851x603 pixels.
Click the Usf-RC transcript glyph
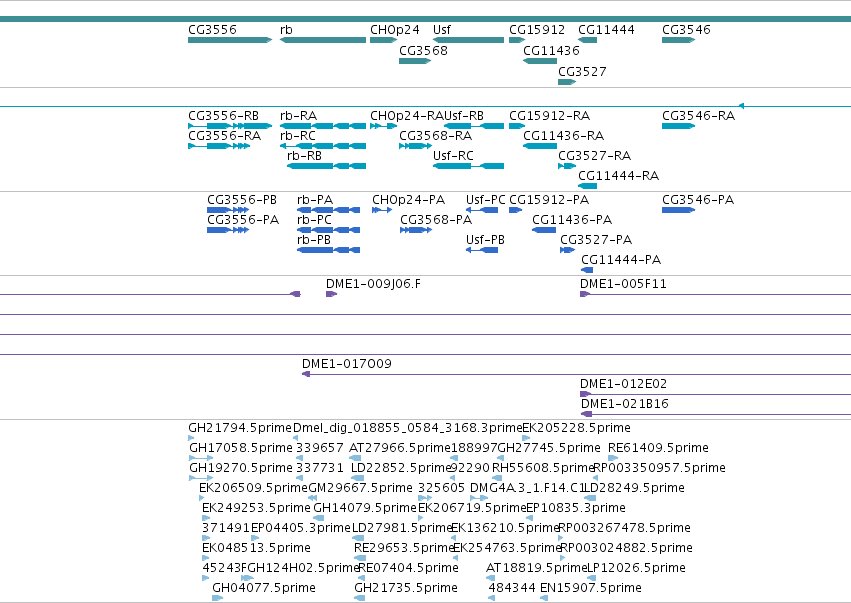[x=468, y=166]
